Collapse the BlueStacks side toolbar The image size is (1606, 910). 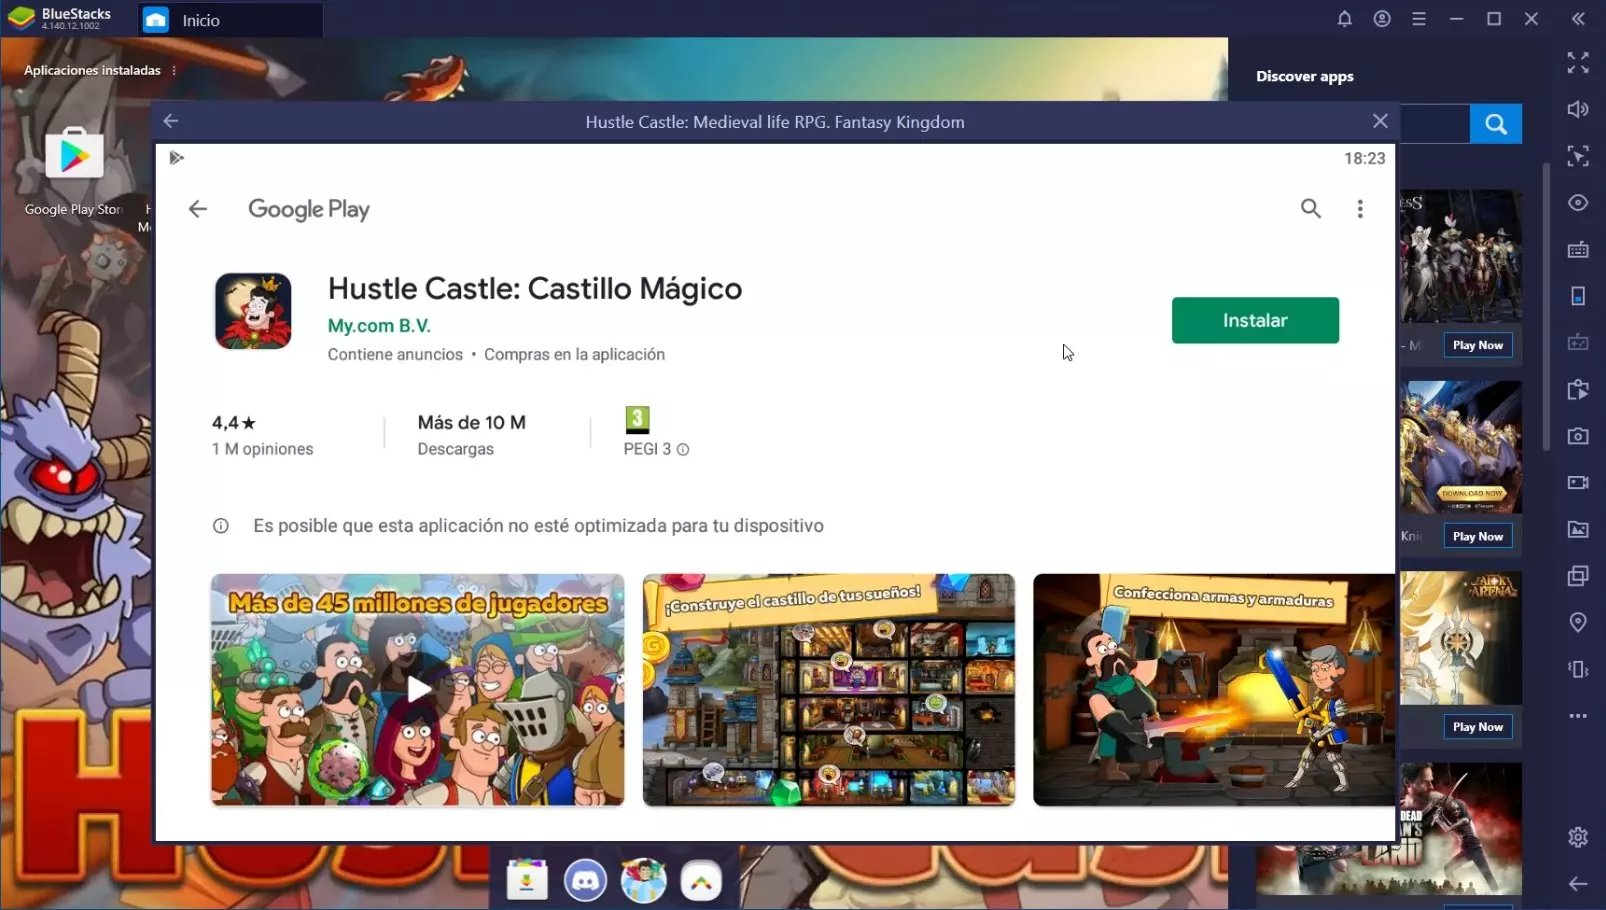click(x=1577, y=19)
